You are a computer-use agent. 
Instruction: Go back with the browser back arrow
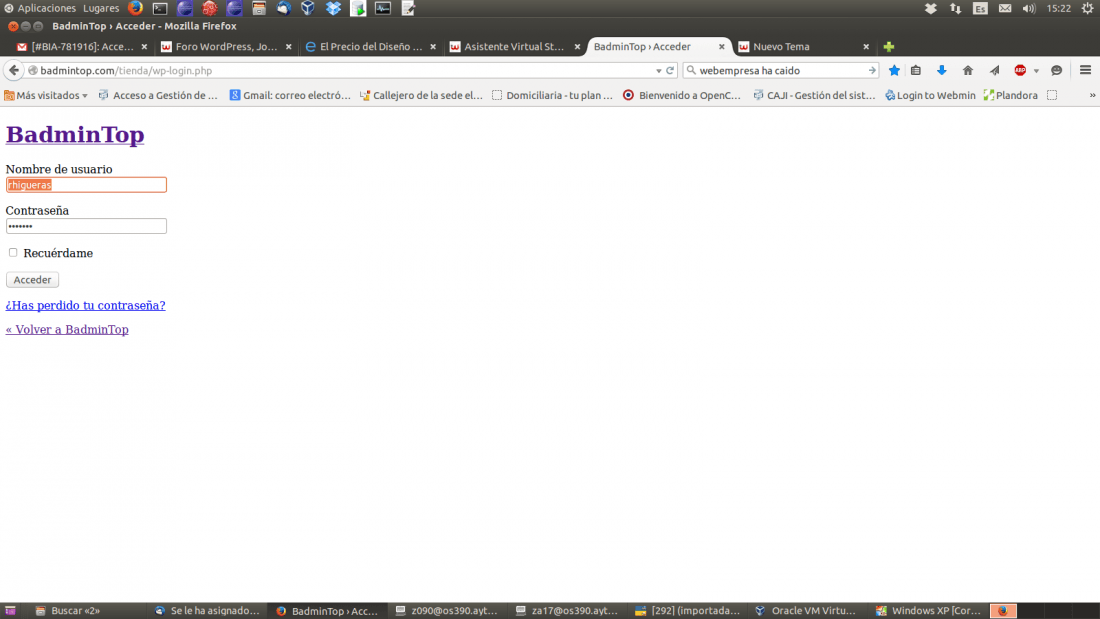pyautogui.click(x=14, y=70)
